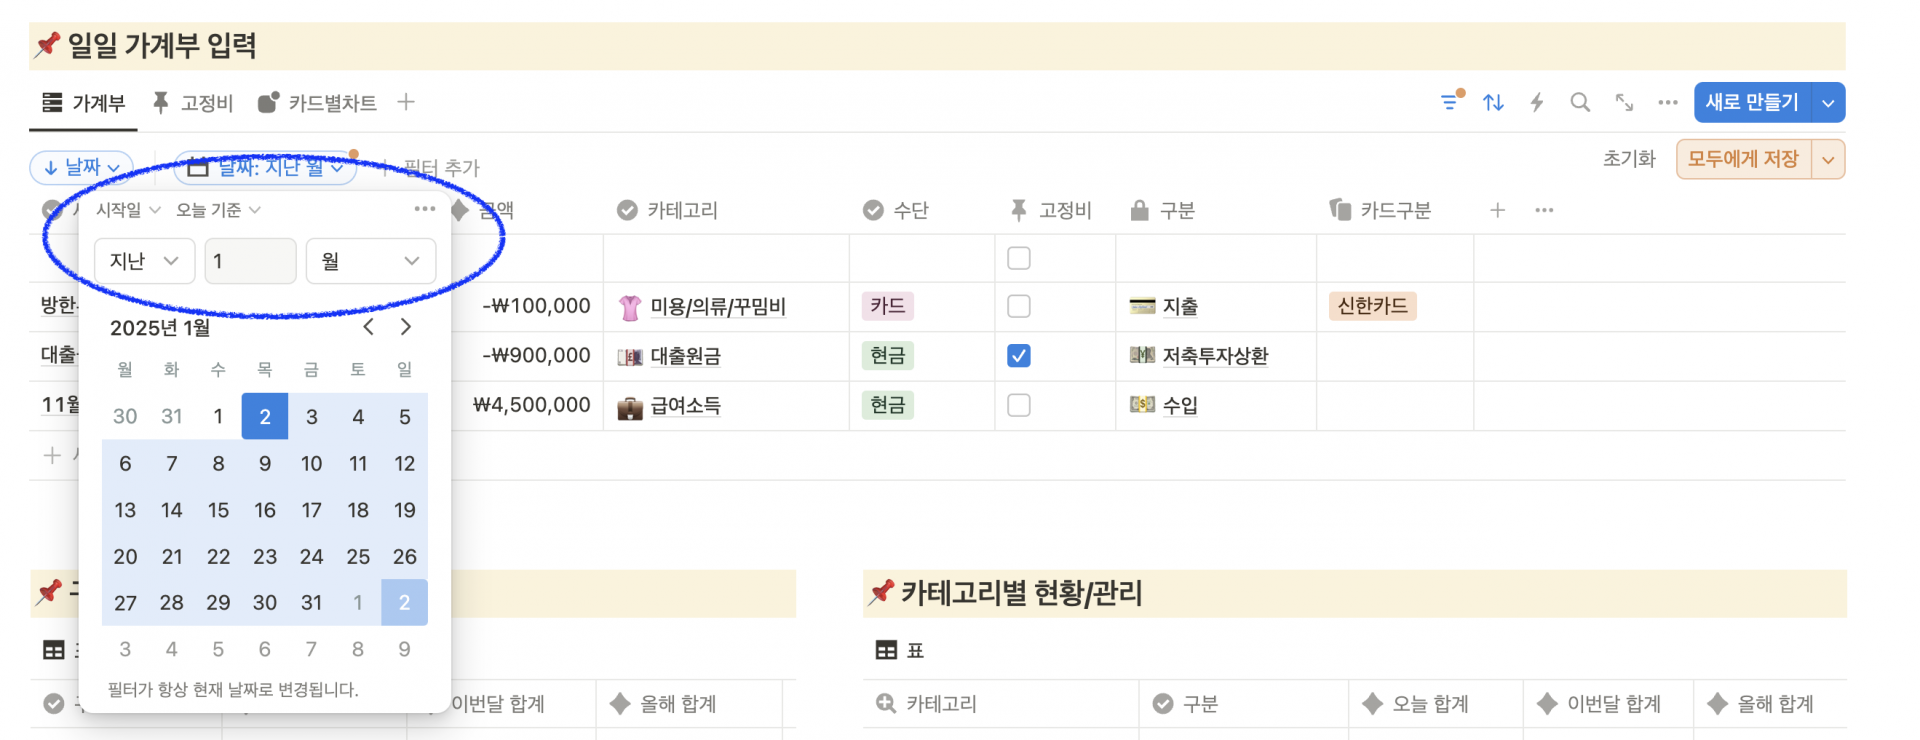Open the filter funnel icon in toolbar
The width and height of the screenshot is (1920, 740).
coord(1451,102)
